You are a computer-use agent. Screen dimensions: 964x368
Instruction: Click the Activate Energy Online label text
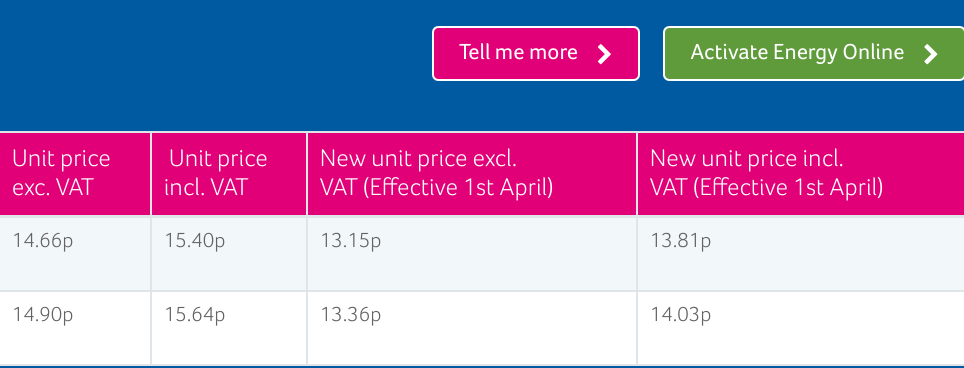tap(797, 53)
